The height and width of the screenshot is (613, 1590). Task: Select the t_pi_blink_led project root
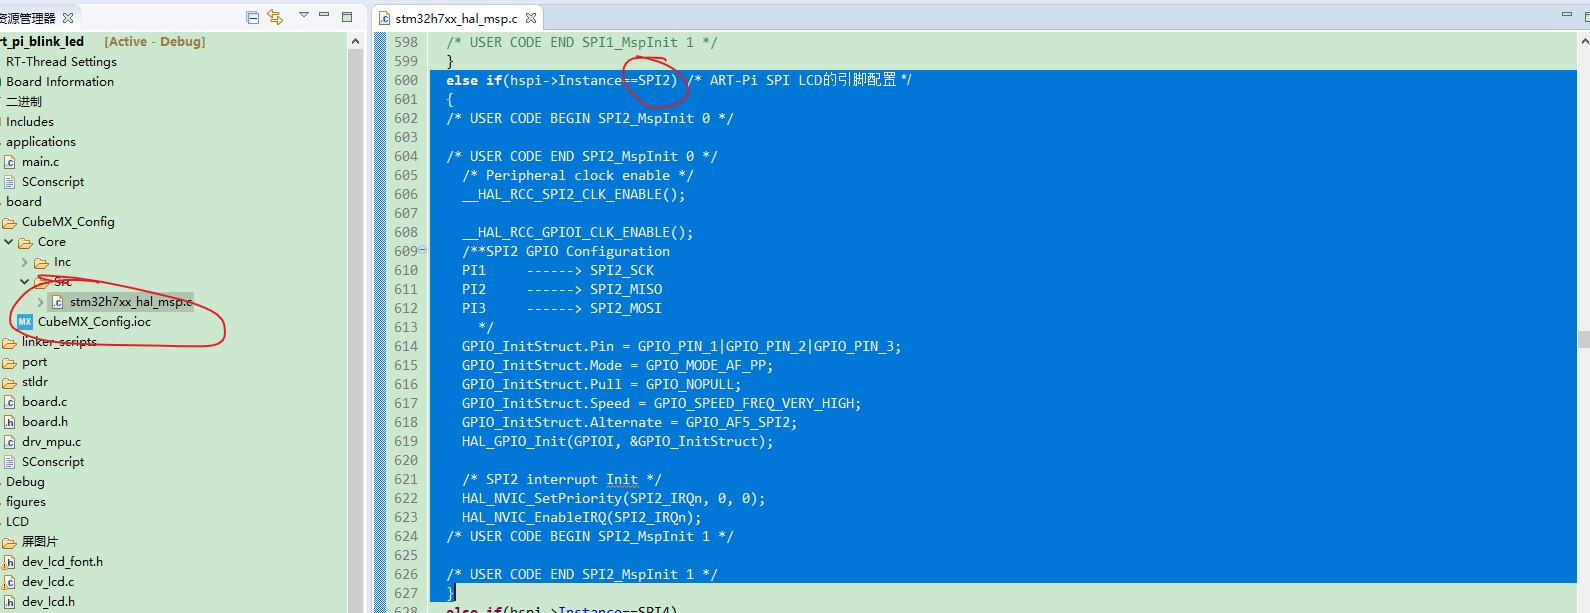tap(42, 41)
